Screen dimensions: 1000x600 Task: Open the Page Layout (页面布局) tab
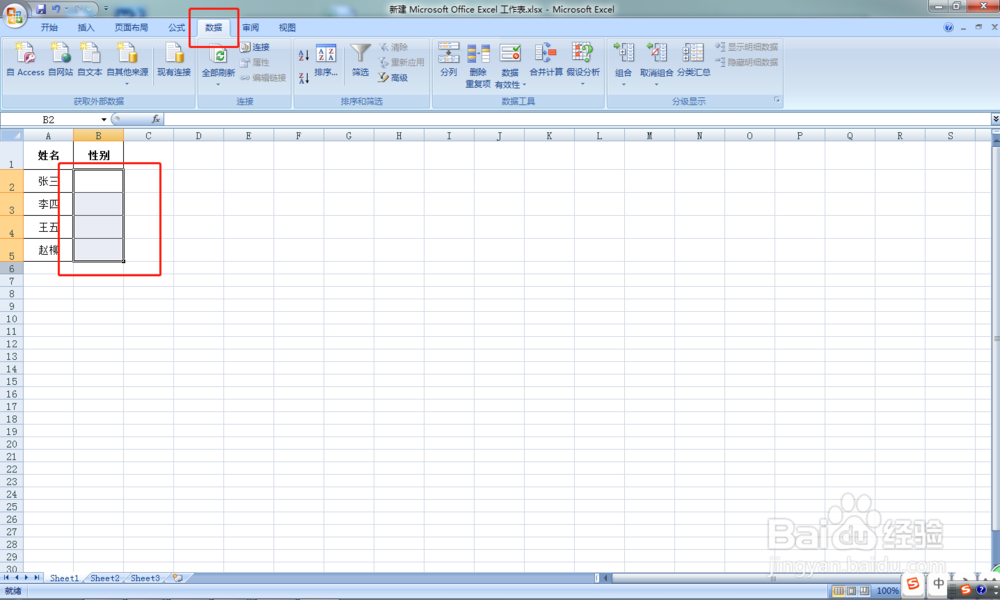click(131, 27)
